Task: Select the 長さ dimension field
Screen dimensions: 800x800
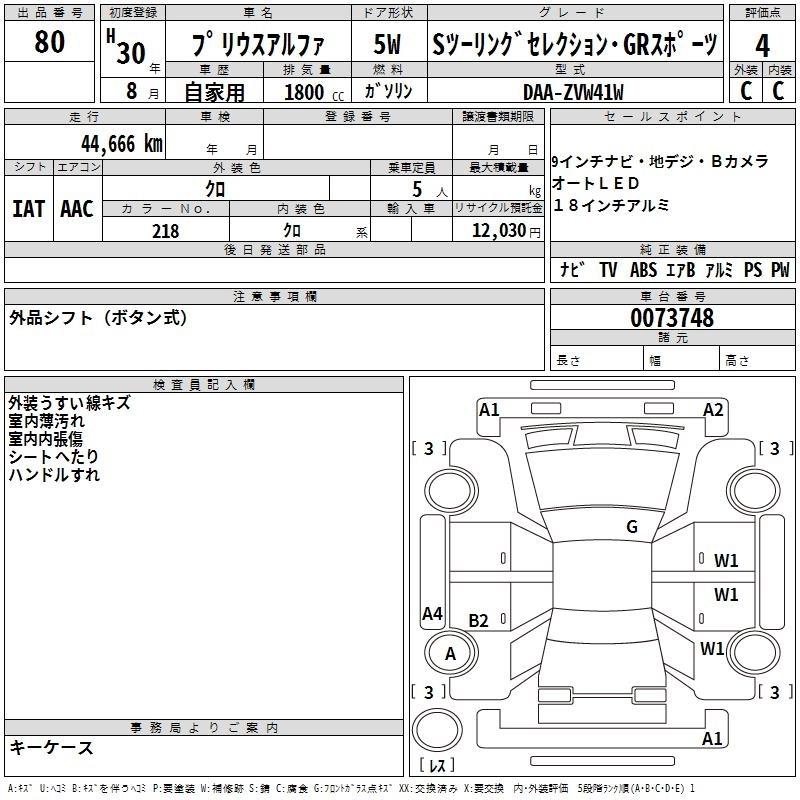Action: [597, 360]
